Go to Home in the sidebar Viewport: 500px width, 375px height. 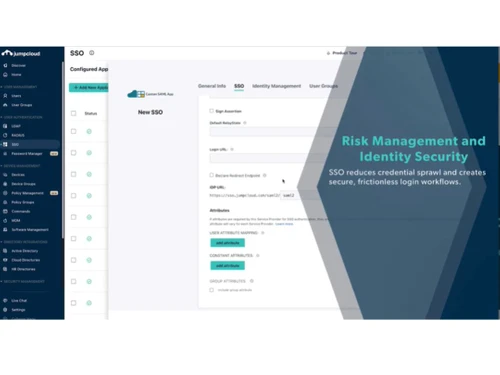(x=16, y=75)
